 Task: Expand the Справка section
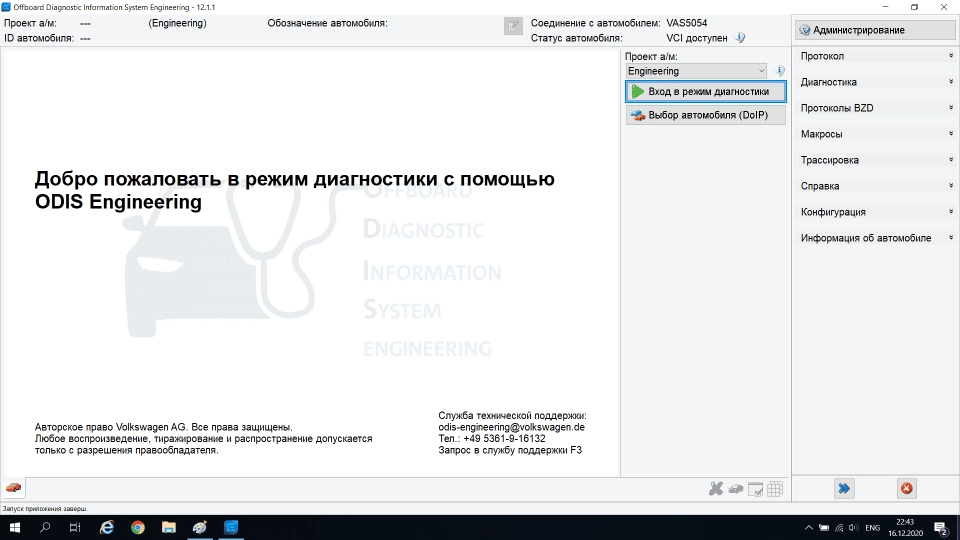click(876, 186)
